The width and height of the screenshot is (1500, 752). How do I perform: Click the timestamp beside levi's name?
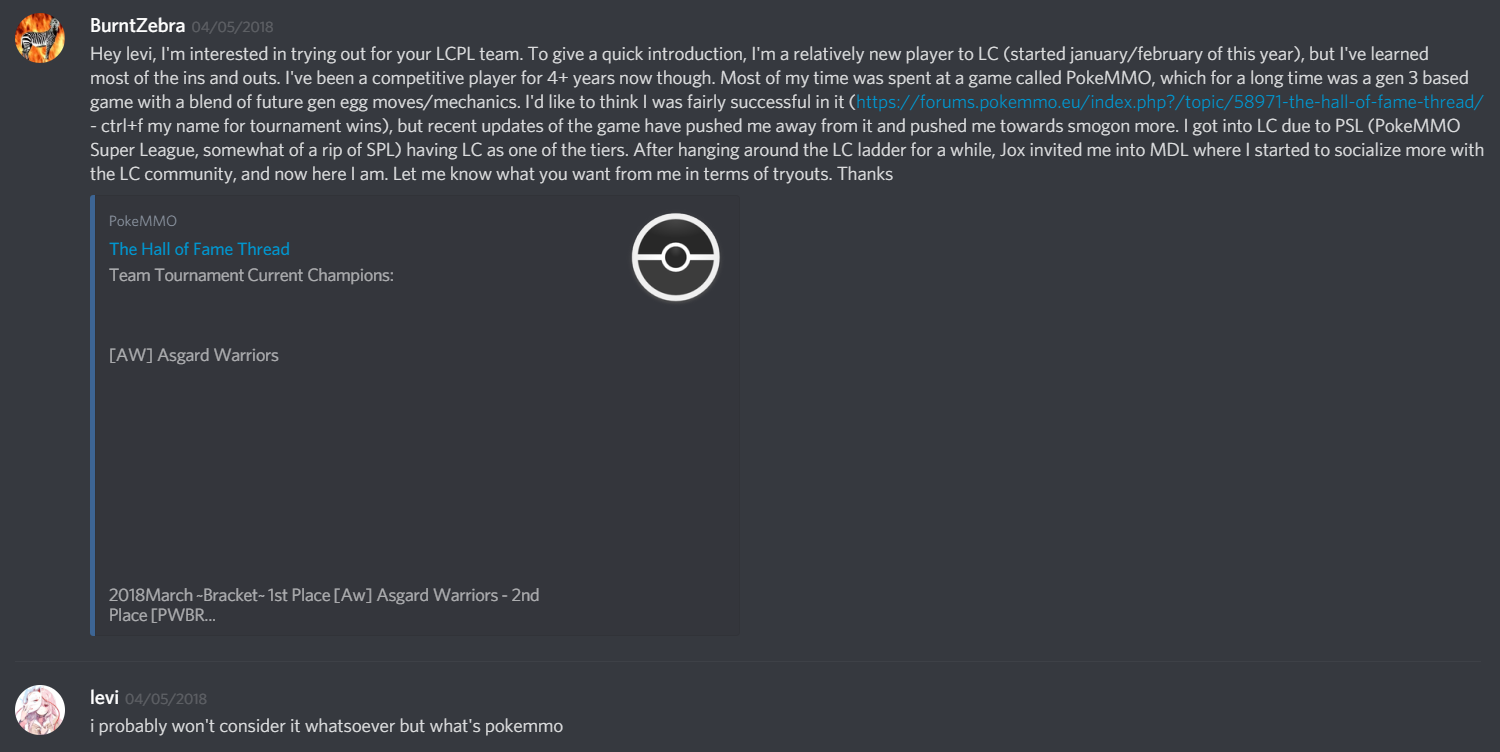[x=166, y=699]
